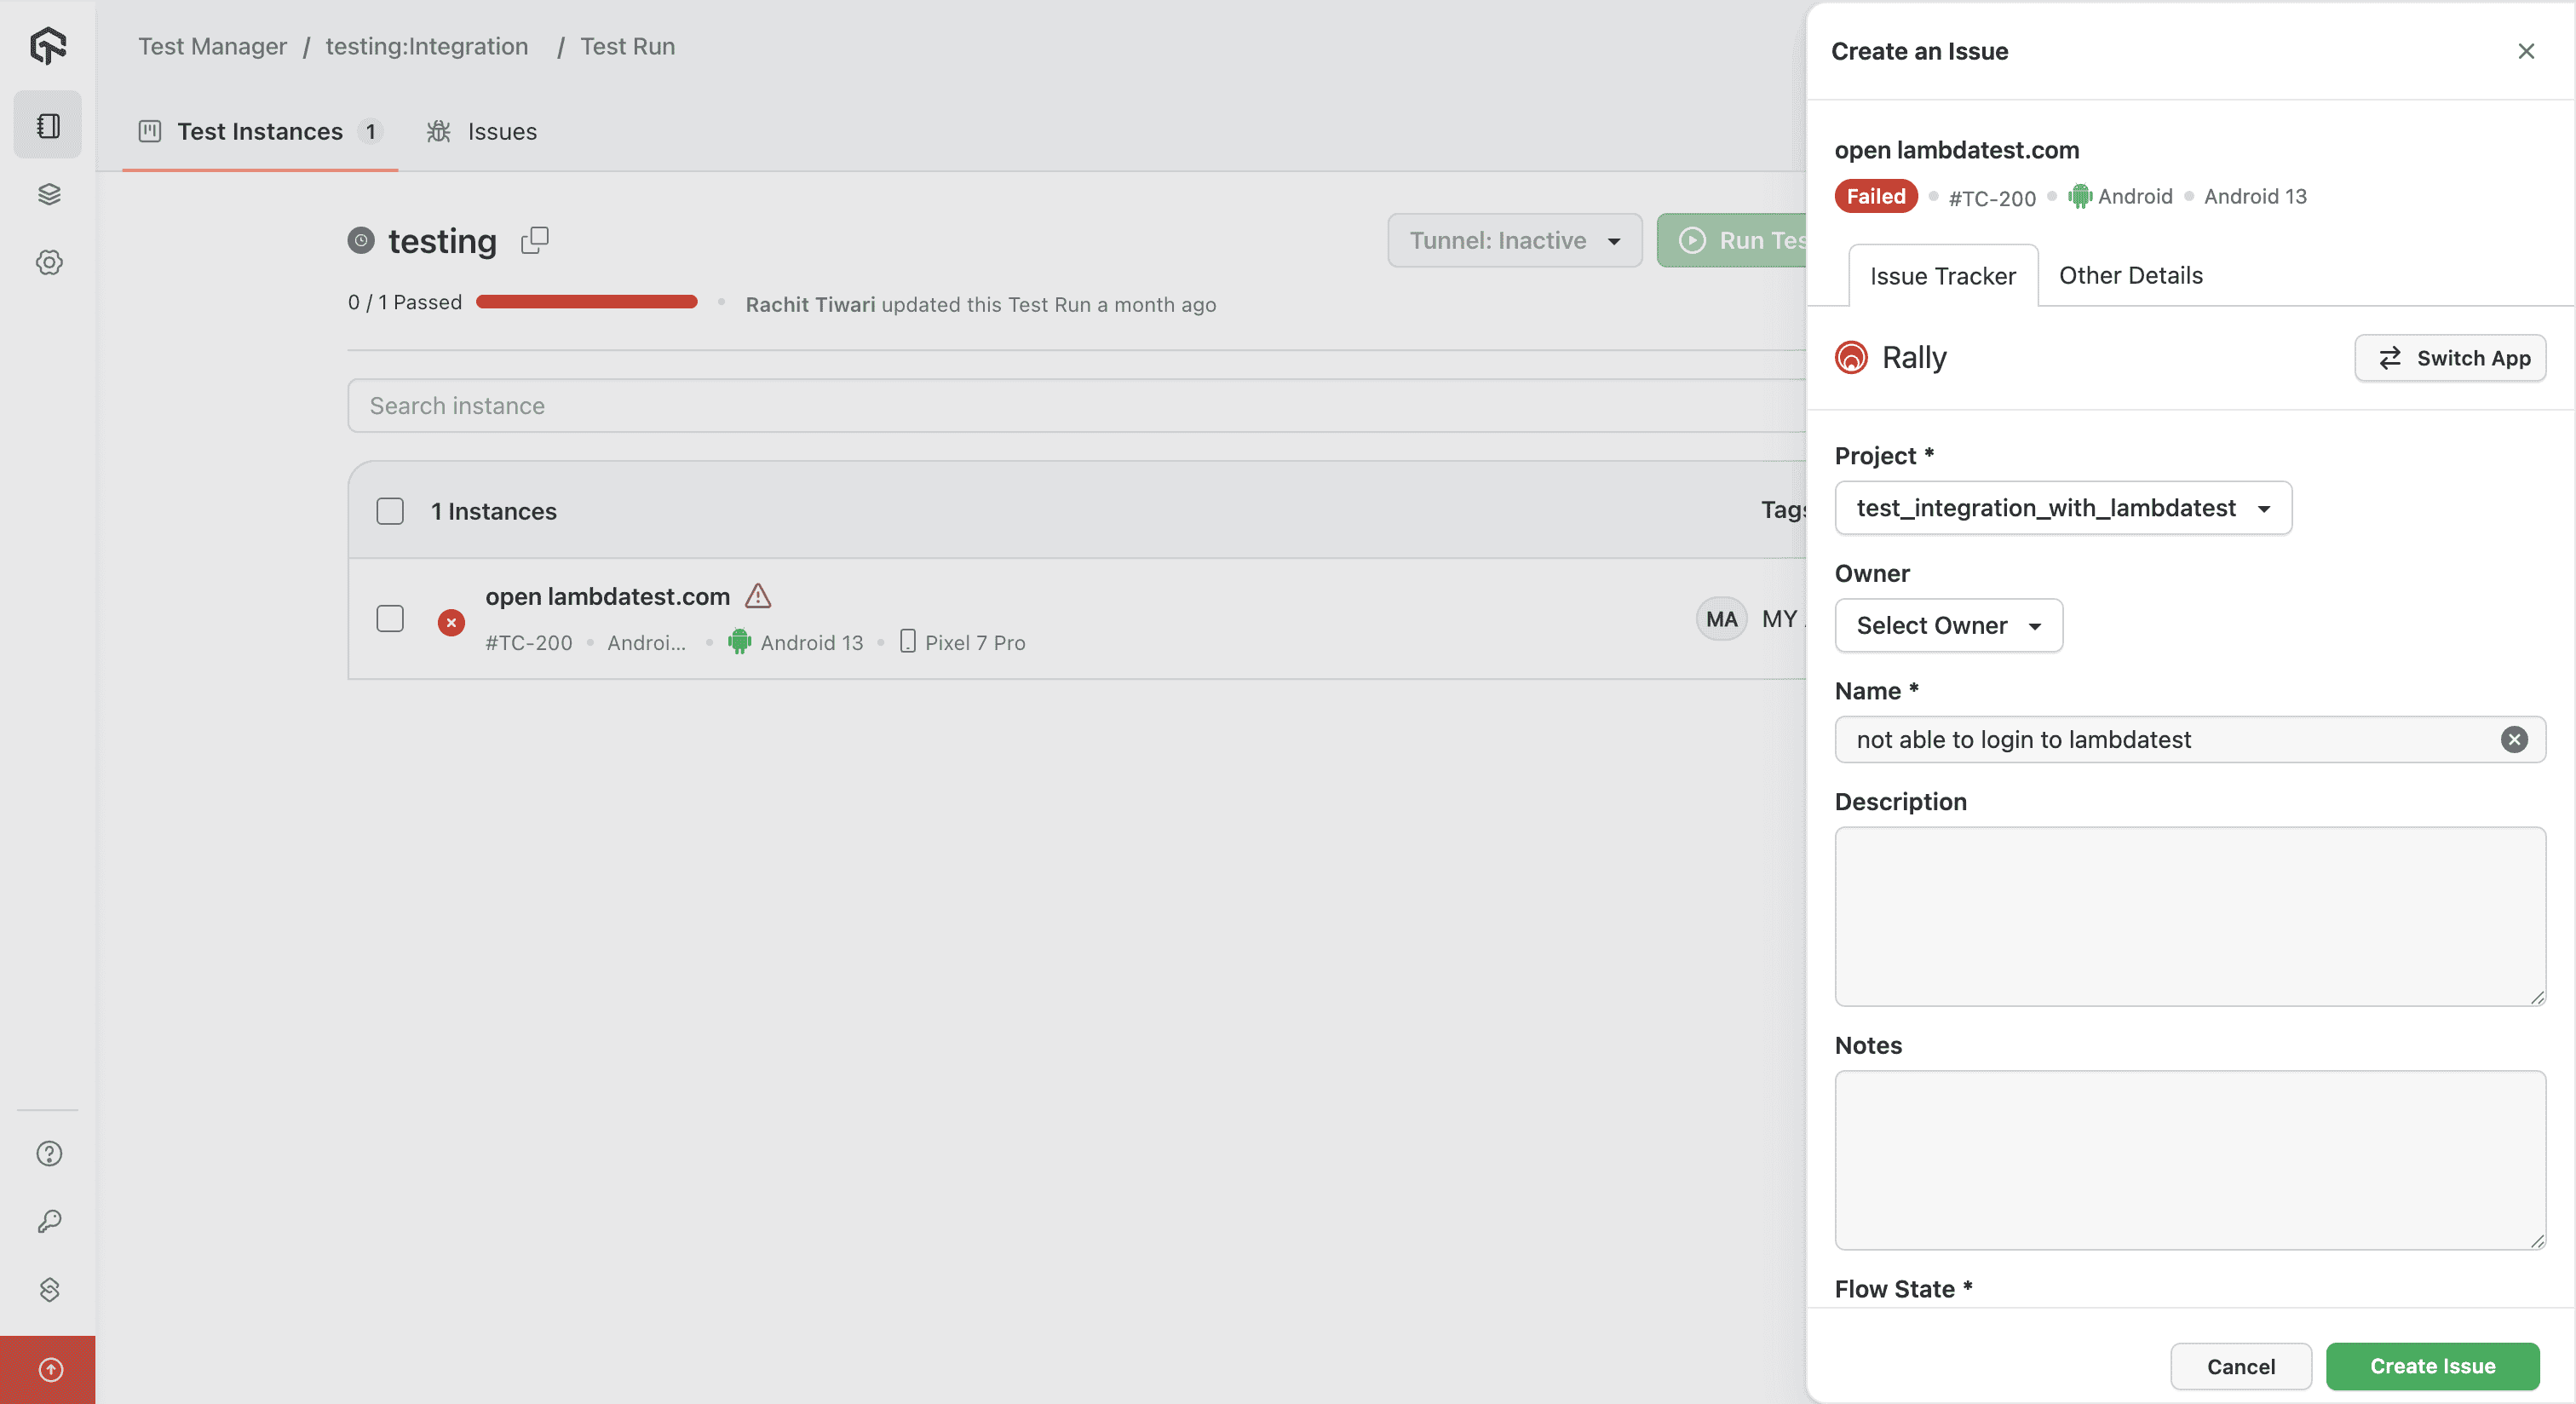The image size is (2576, 1404).
Task: Check the open lambdatest.com instance checkbox
Action: click(x=390, y=618)
